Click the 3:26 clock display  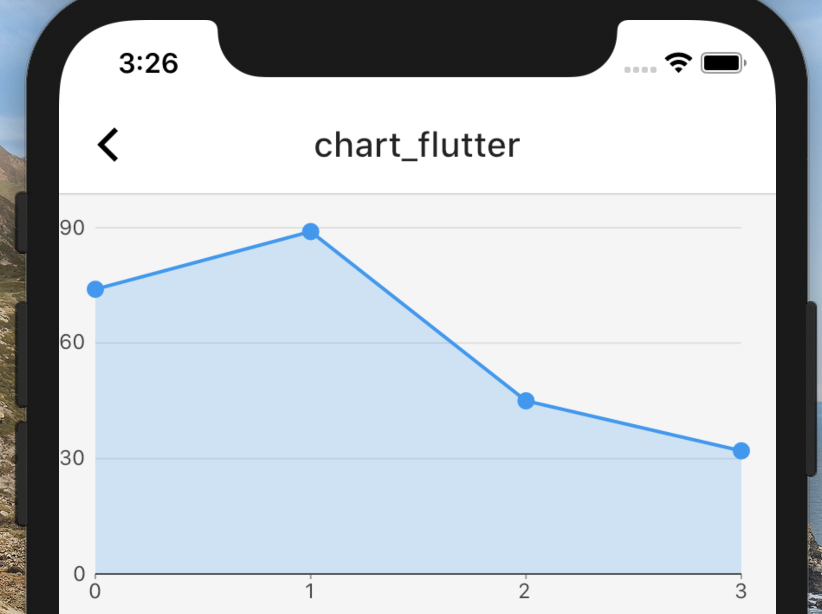pyautogui.click(x=149, y=63)
